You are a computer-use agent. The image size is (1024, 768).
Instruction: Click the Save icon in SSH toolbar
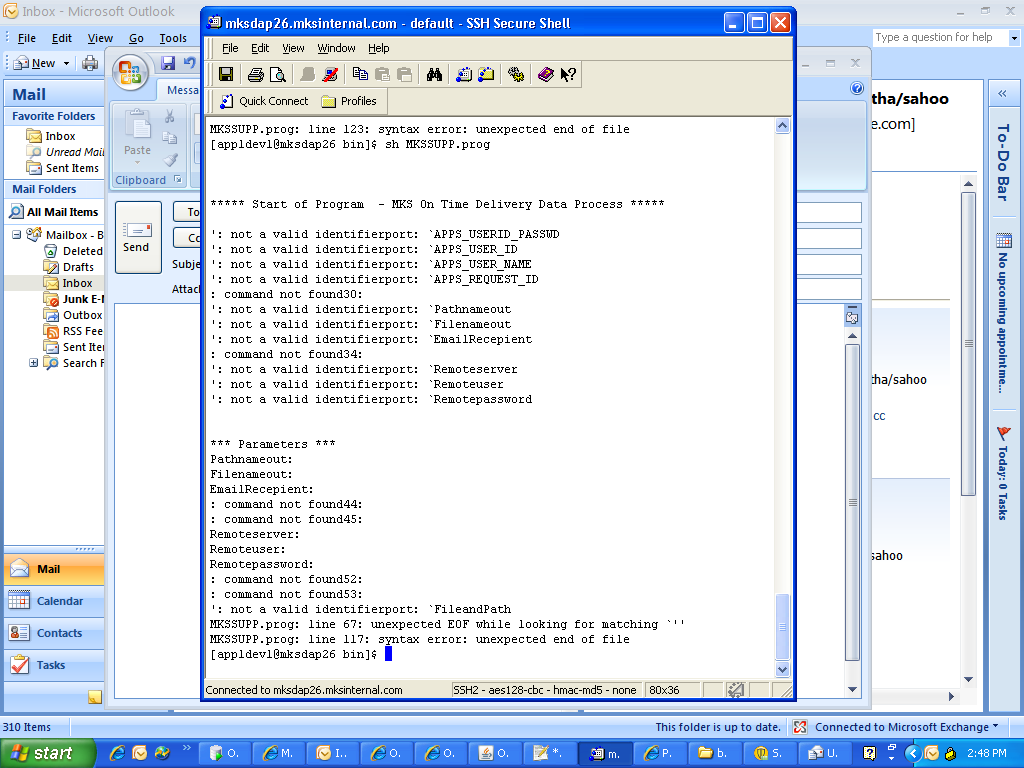[226, 74]
